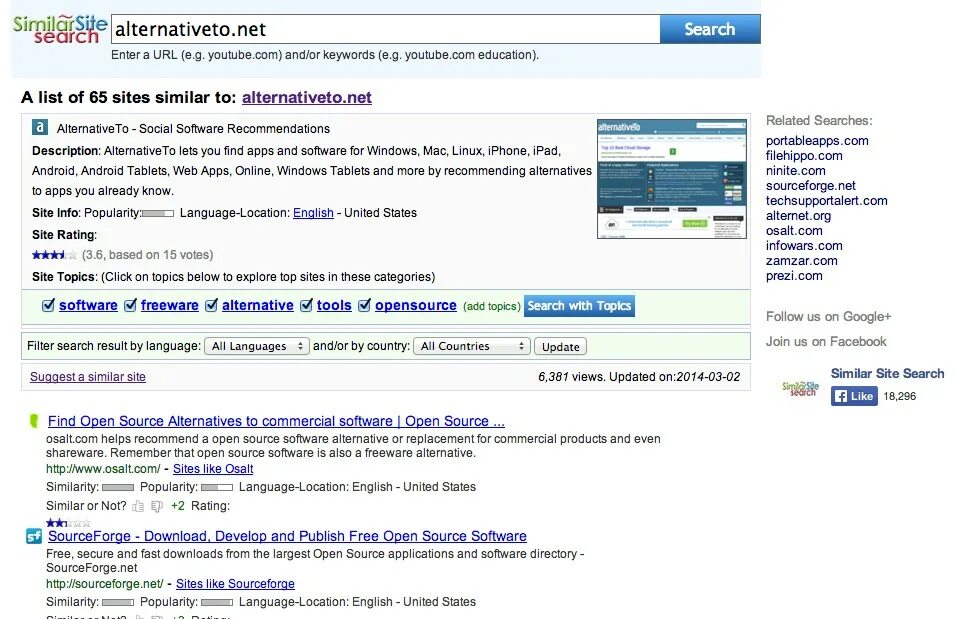Viewport: 980px width, 619px height.
Task: Uncheck the alternative topic checkbox
Action: (211, 305)
